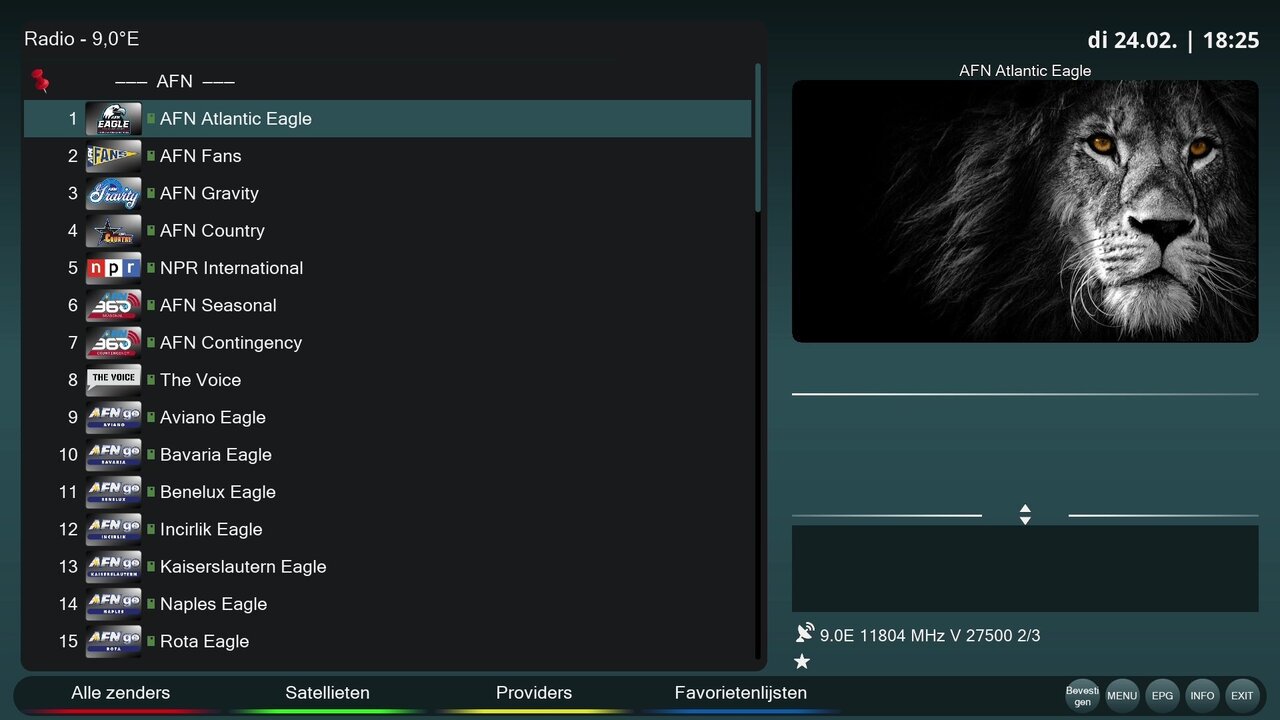Open the Alle zenders tab
Viewport: 1280px width, 720px height.
(121, 693)
